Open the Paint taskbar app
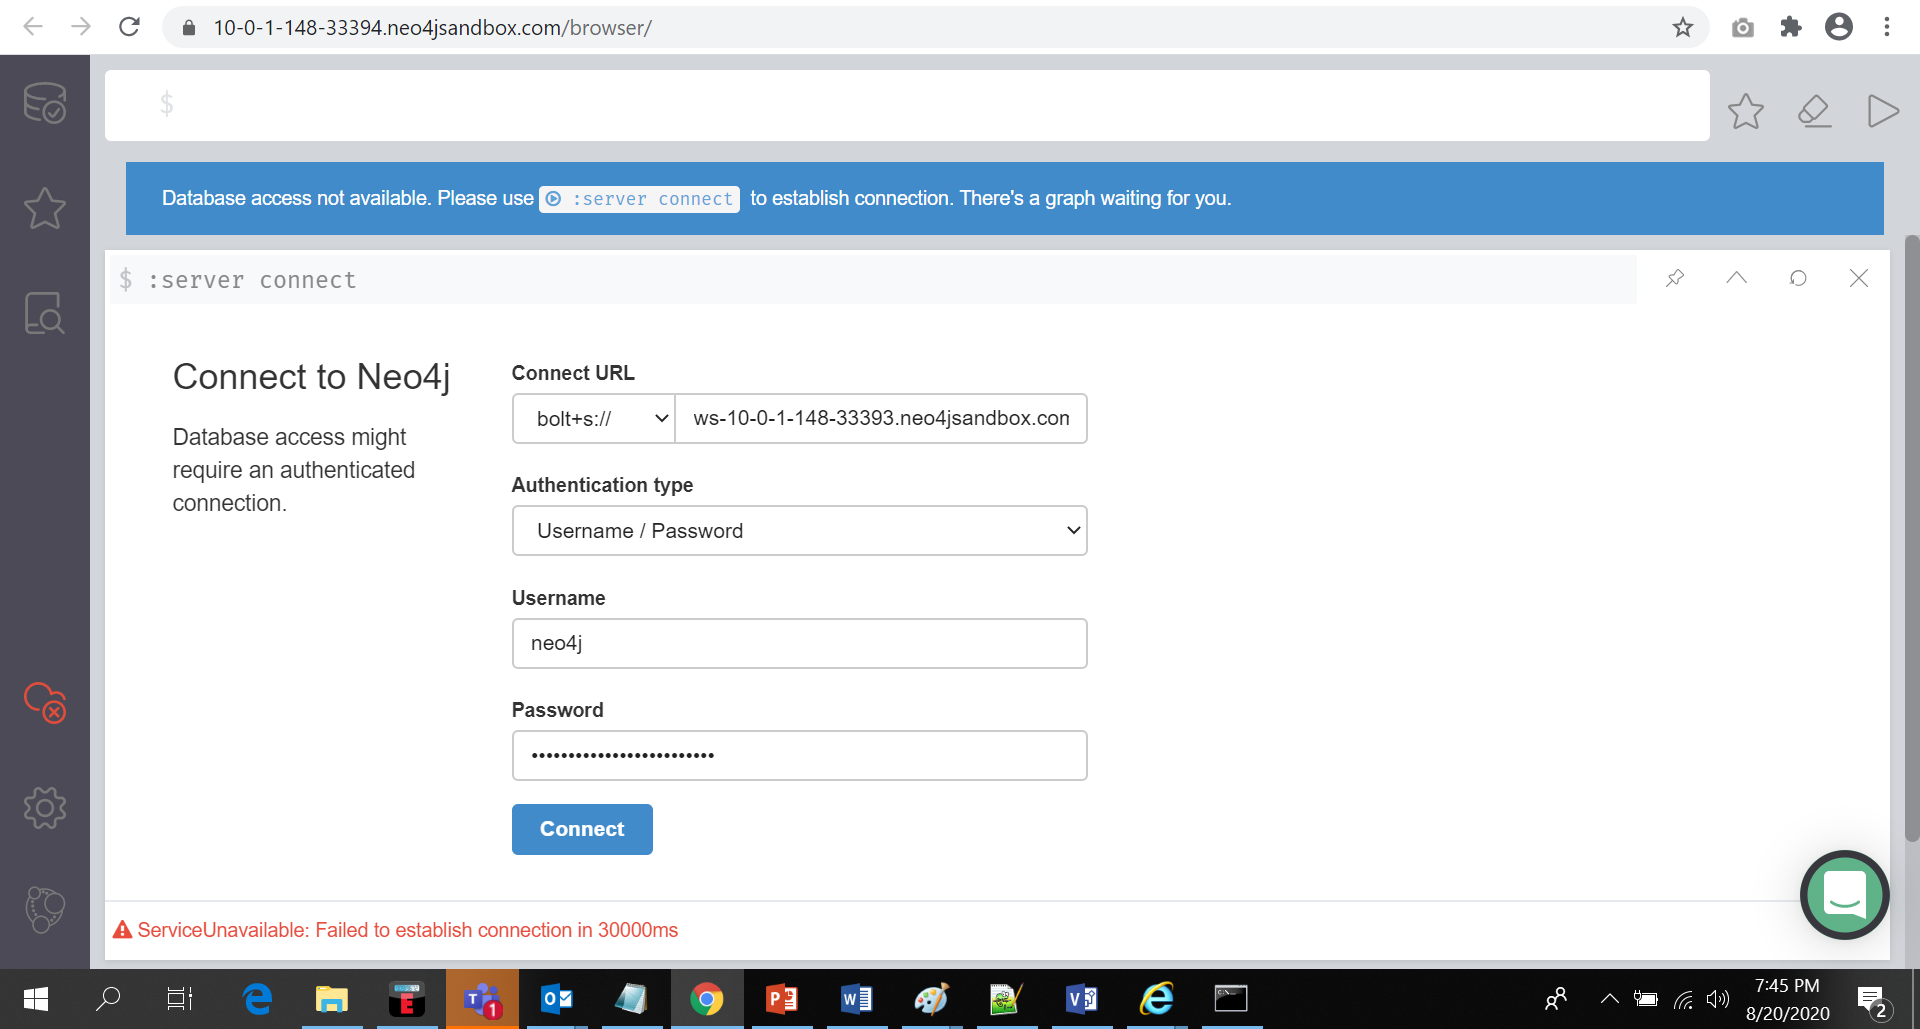1920x1029 pixels. (x=931, y=999)
